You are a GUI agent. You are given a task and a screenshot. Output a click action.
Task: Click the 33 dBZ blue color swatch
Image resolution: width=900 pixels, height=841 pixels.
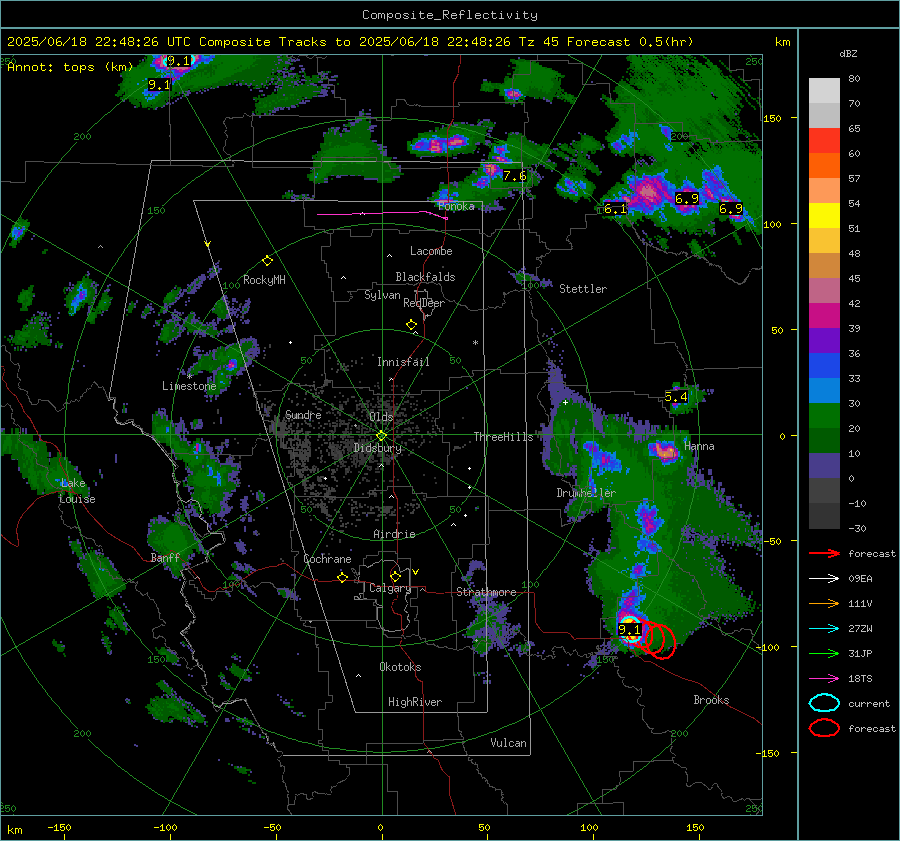click(x=824, y=390)
